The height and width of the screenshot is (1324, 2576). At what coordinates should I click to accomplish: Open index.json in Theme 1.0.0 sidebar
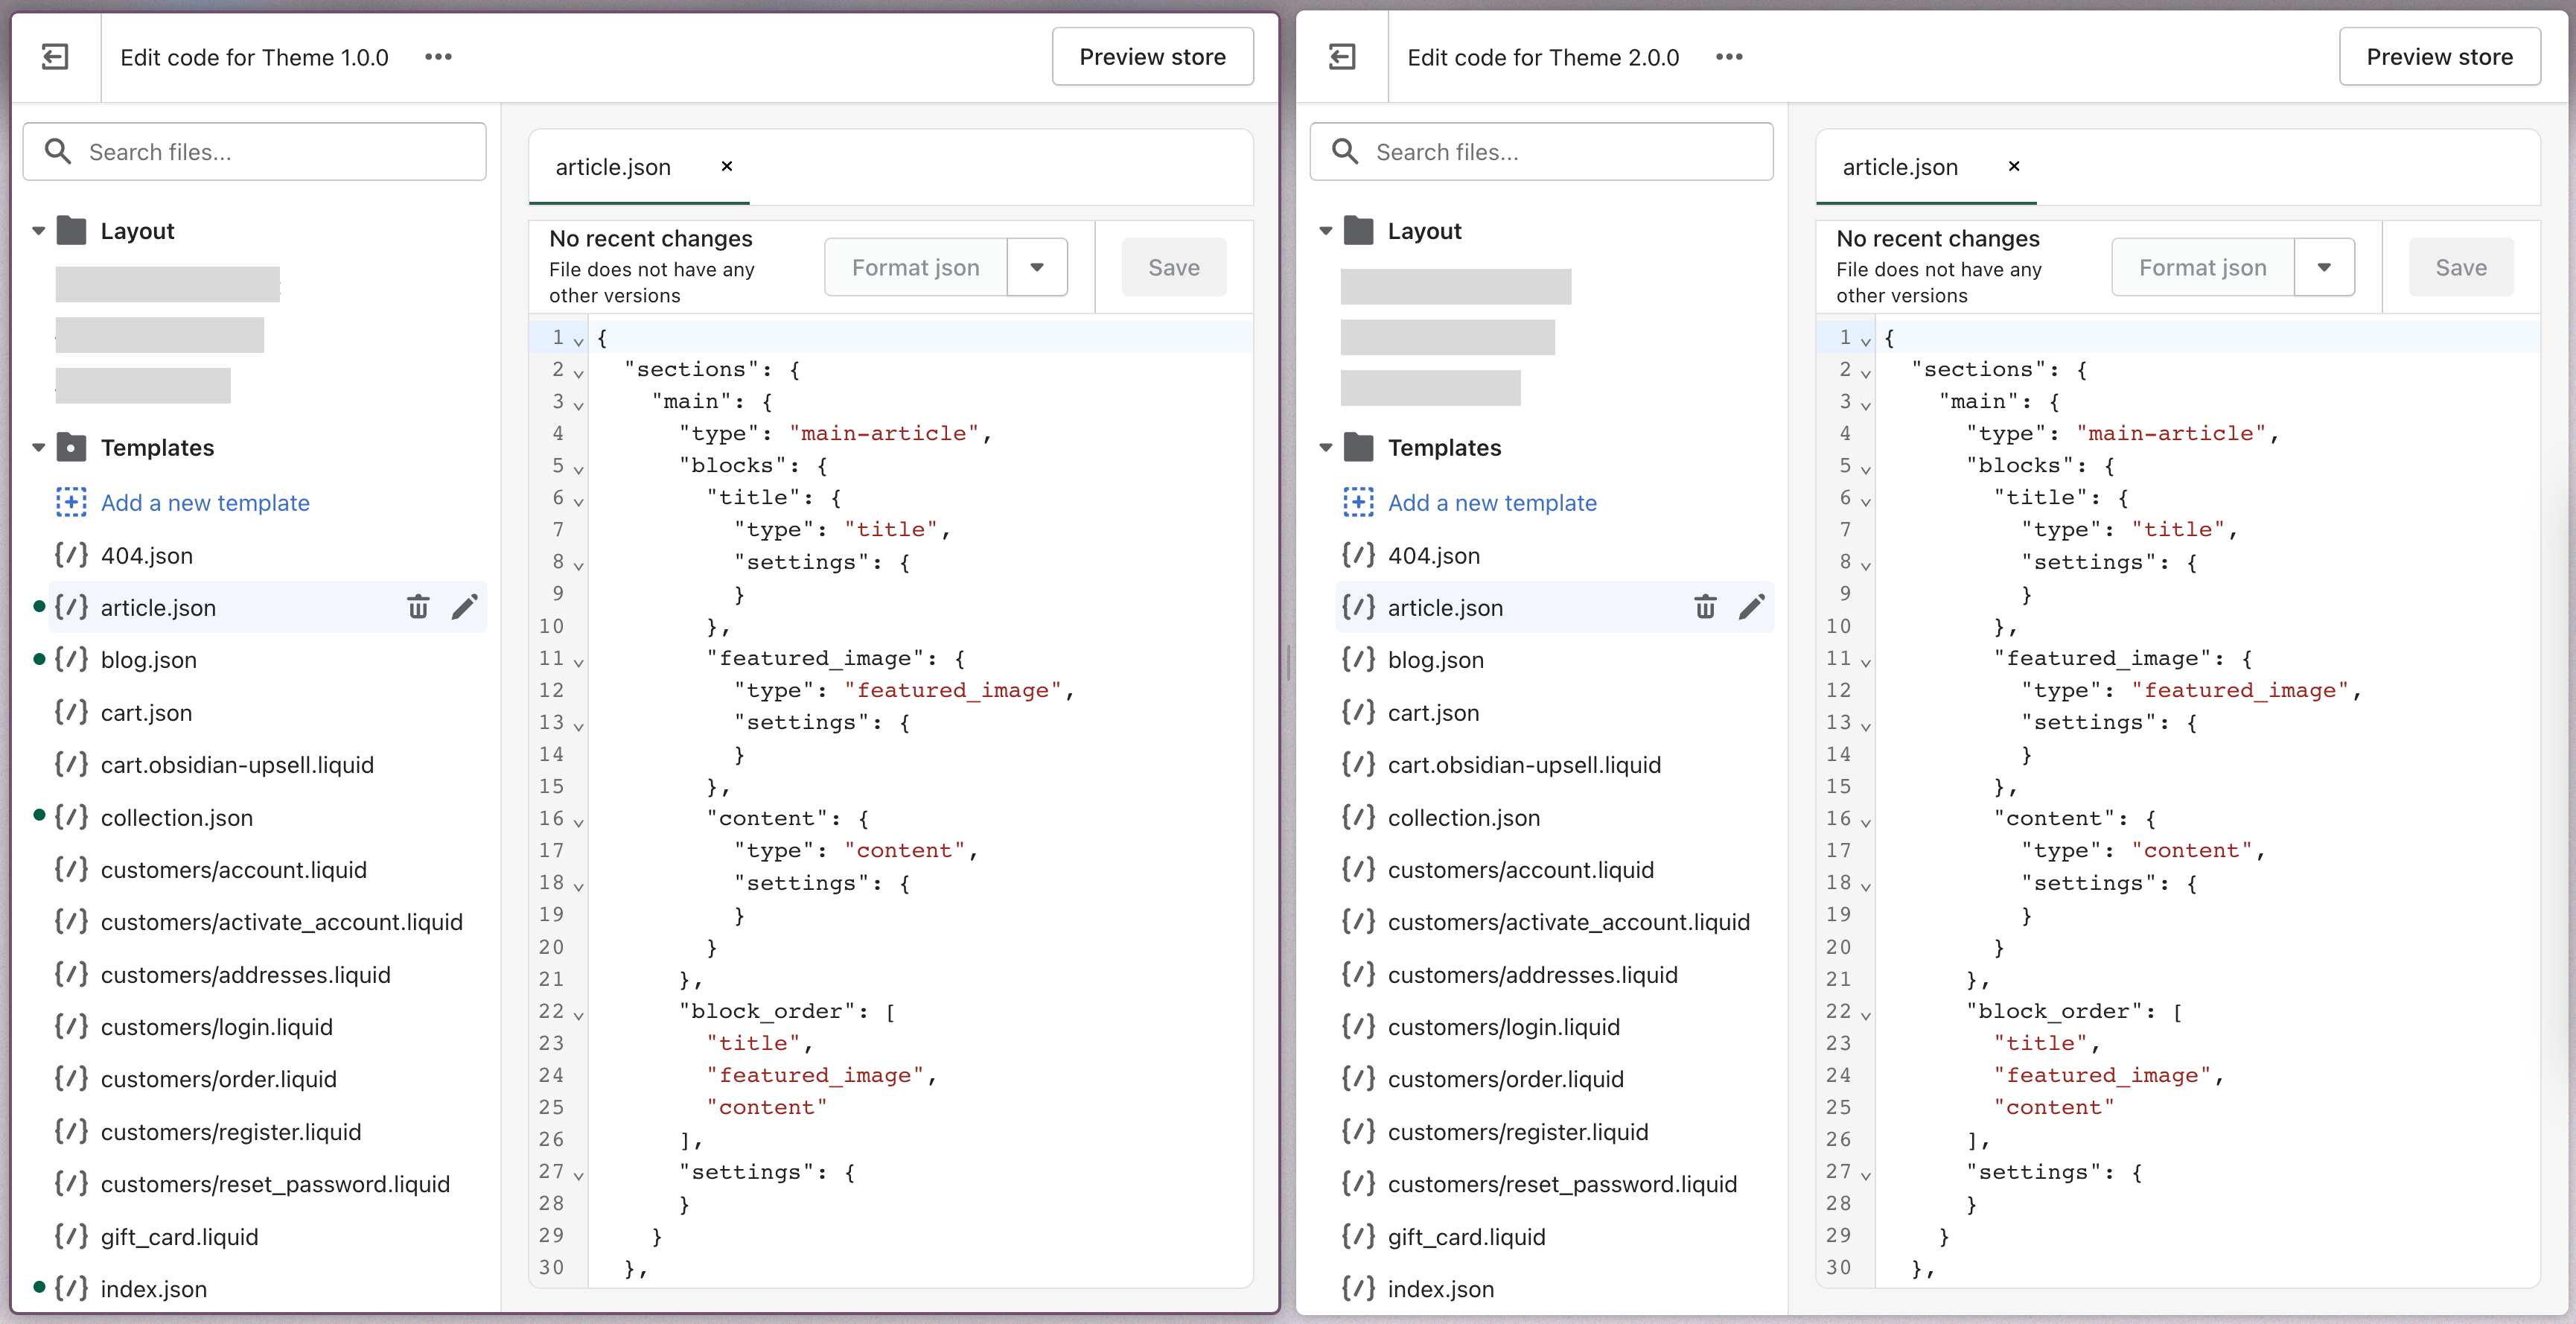[x=154, y=1288]
